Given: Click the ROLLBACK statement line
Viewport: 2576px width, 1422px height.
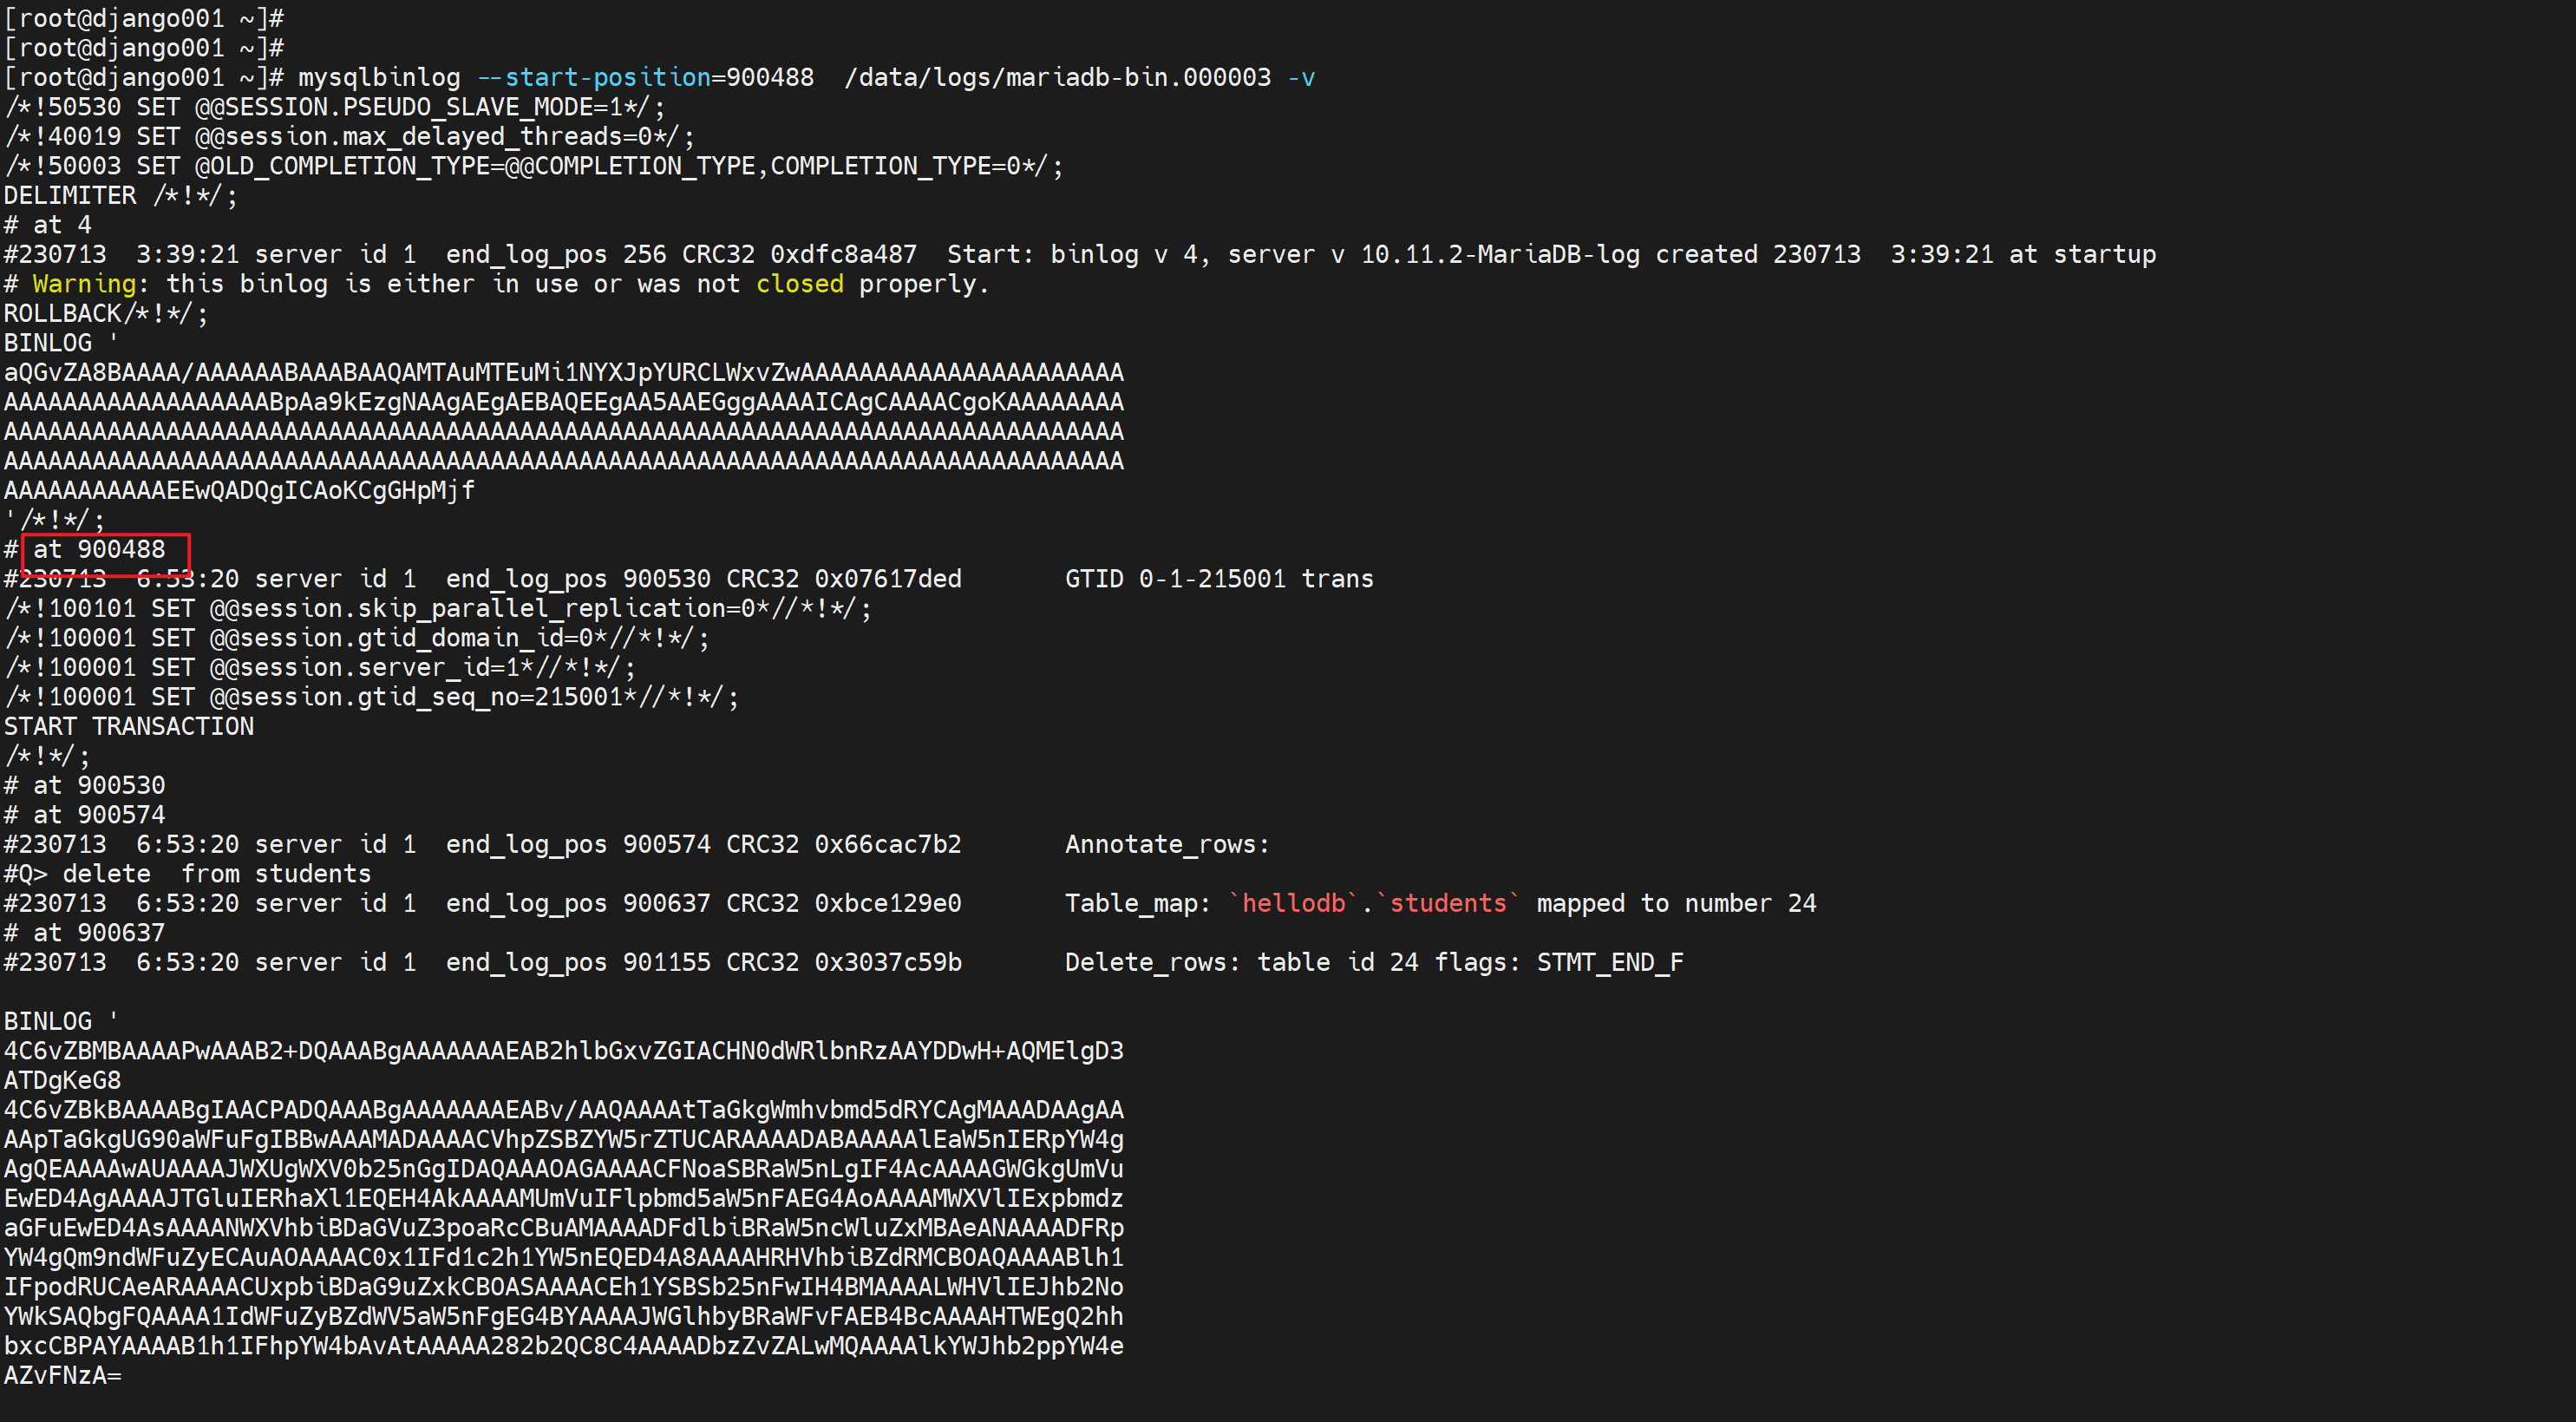Looking at the screenshot, I should tap(105, 314).
